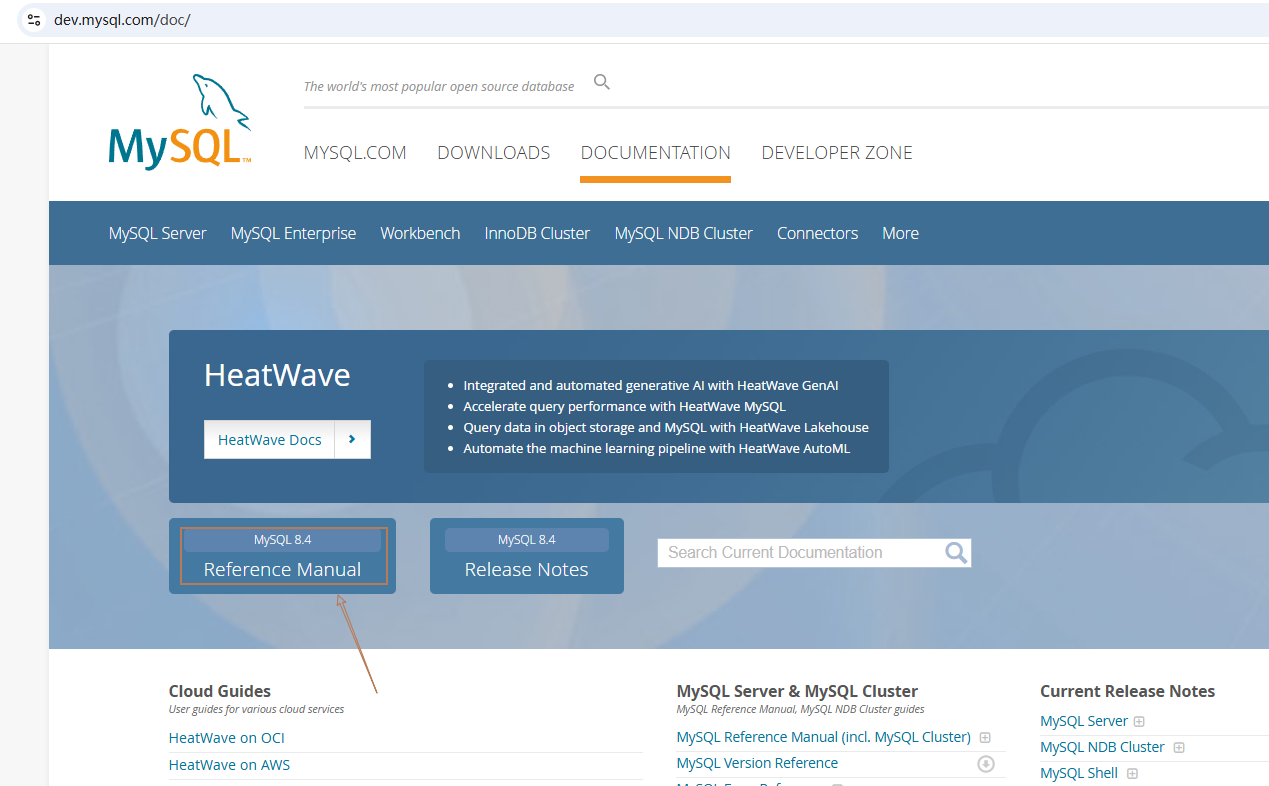This screenshot has height=786, width=1269.
Task: Click the search magnifier beside the tagline
Action: pyautogui.click(x=602, y=82)
